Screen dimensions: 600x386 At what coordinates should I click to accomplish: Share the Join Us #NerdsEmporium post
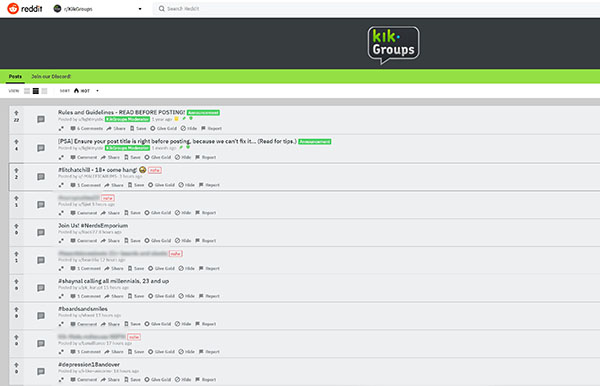point(110,241)
